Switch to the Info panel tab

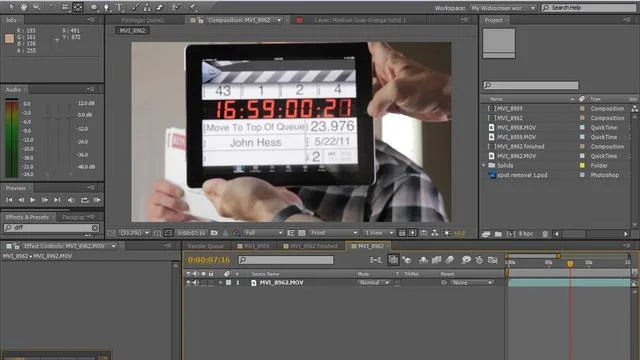point(11,20)
